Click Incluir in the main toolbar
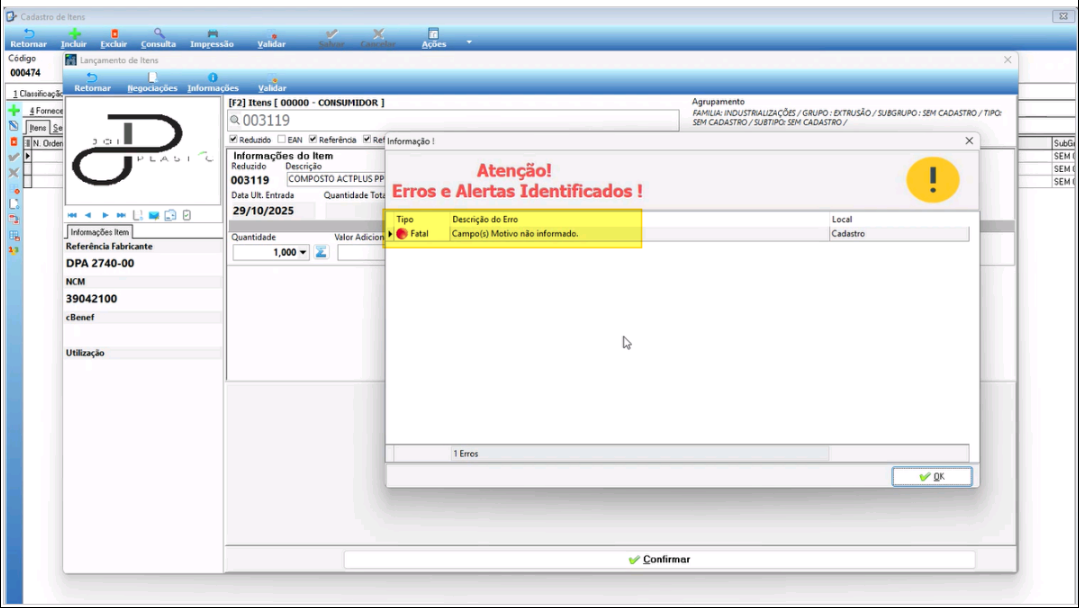The width and height of the screenshot is (1079, 609). tap(73, 38)
